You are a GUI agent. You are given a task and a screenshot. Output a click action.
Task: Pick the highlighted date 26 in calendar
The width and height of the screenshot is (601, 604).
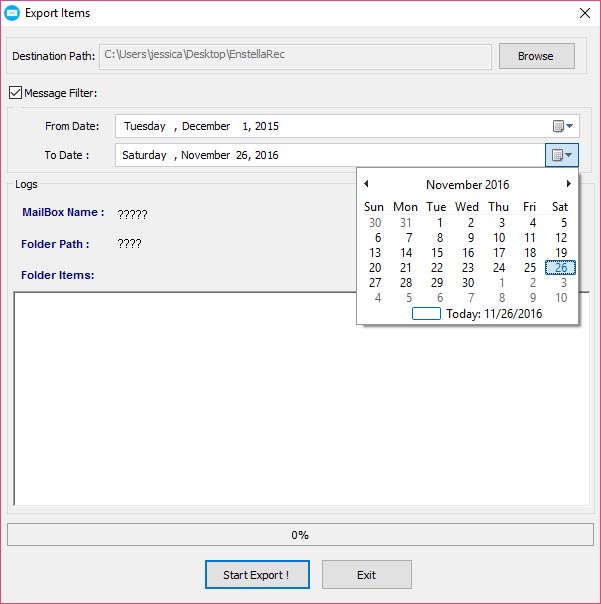click(561, 268)
